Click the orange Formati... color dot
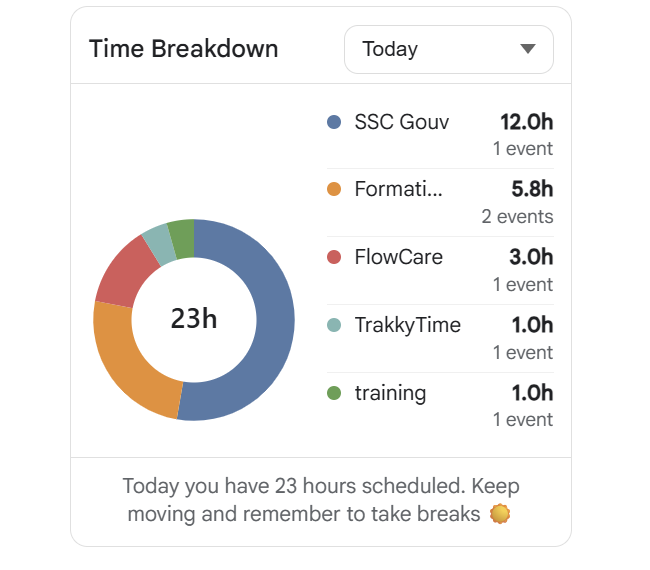This screenshot has width=650, height=570. pos(334,189)
